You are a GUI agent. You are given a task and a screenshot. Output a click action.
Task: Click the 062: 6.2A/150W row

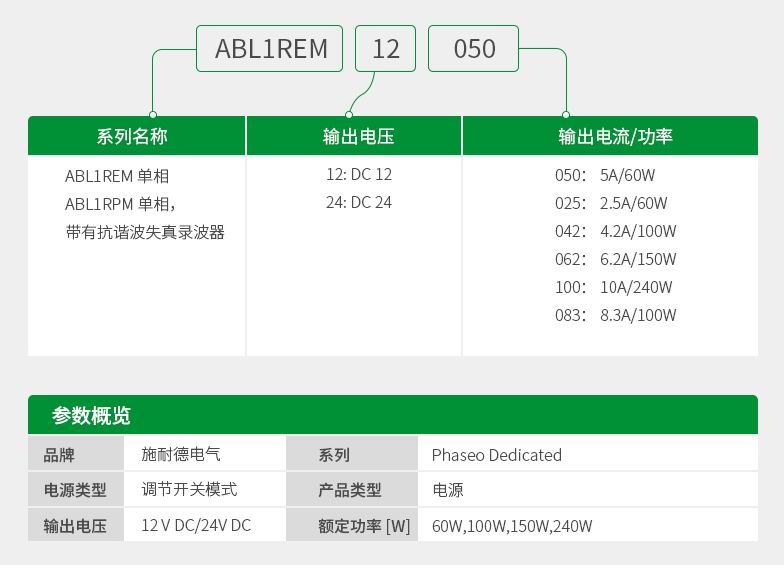[x=616, y=260]
